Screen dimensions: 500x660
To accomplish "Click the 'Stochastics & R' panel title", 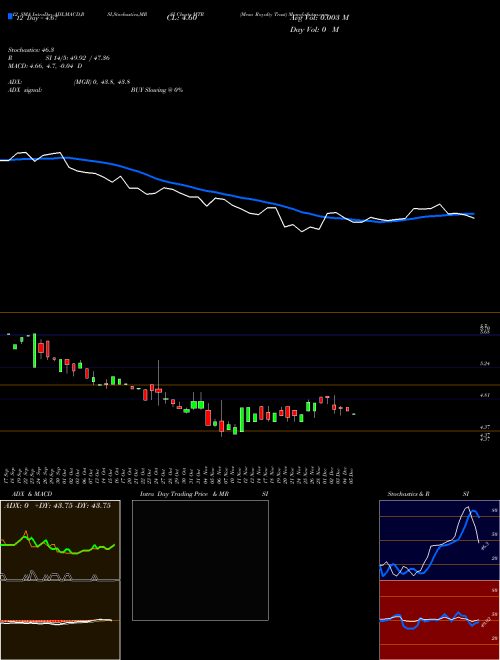I will click(x=408, y=494).
